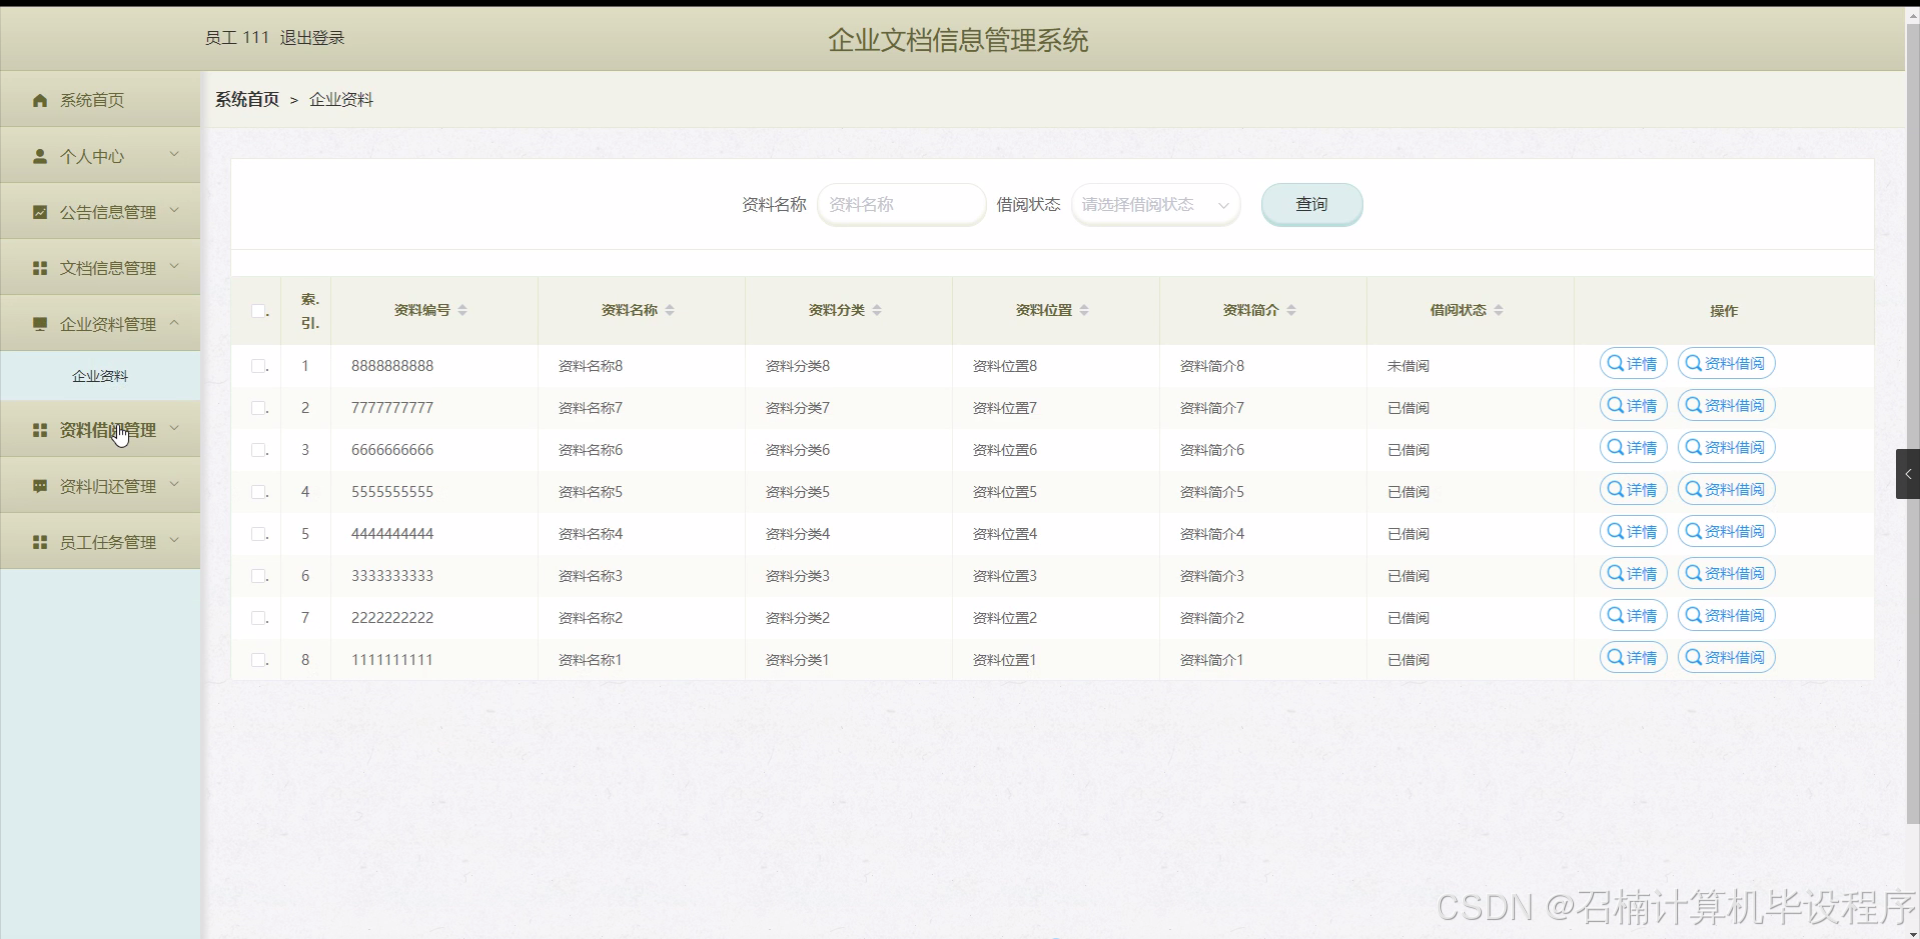Sort by 借阅状态 column arrows
The width and height of the screenshot is (1920, 939).
pos(1498,310)
